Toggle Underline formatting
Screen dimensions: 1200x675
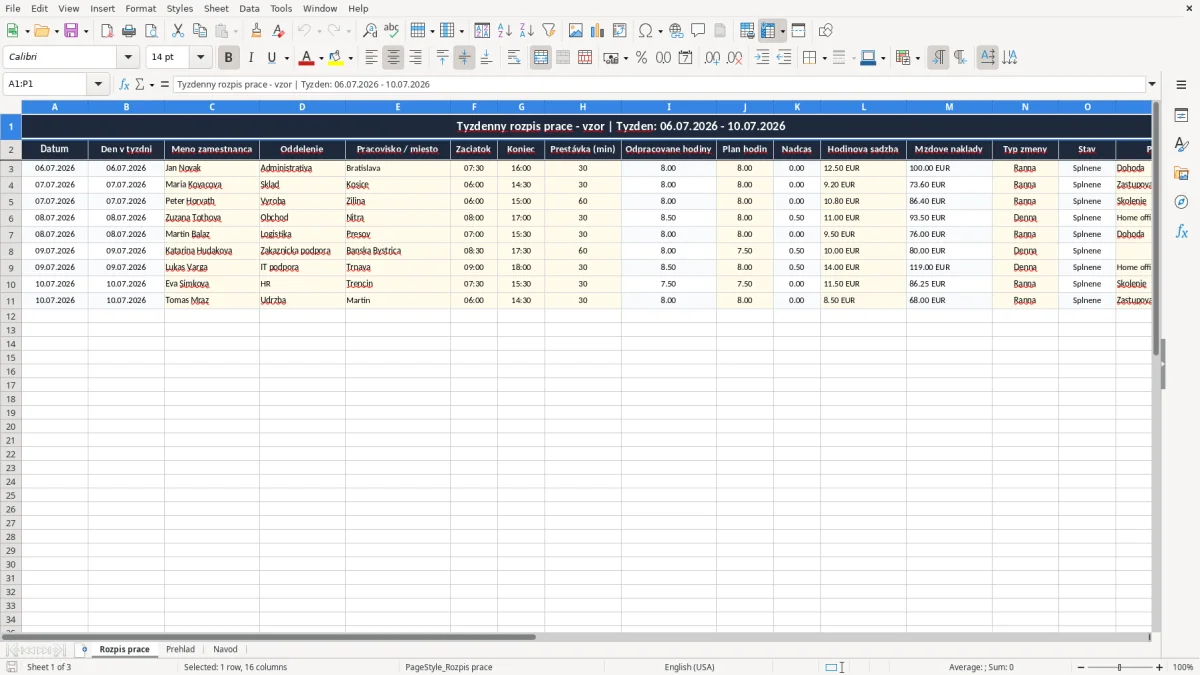click(271, 58)
